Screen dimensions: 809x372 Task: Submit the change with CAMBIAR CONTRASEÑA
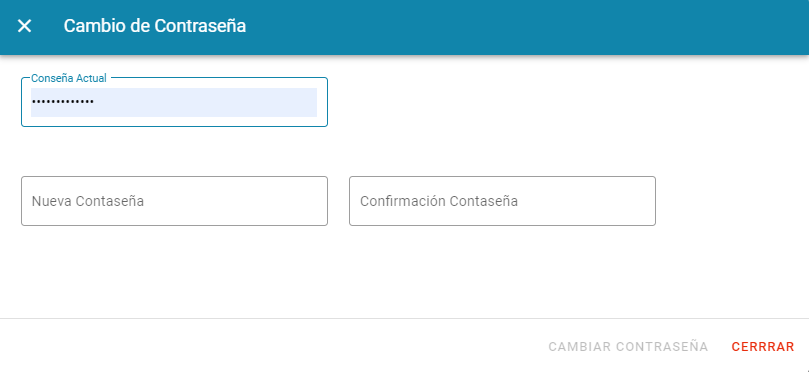point(628,347)
